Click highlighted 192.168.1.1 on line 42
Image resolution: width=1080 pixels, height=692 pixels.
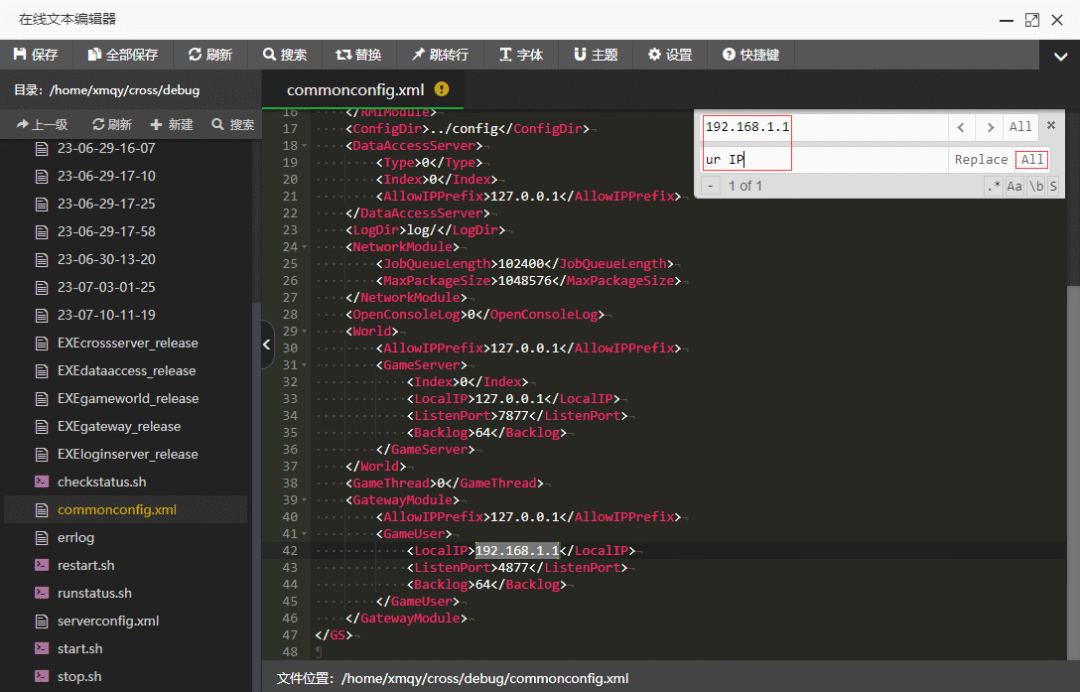(x=517, y=551)
